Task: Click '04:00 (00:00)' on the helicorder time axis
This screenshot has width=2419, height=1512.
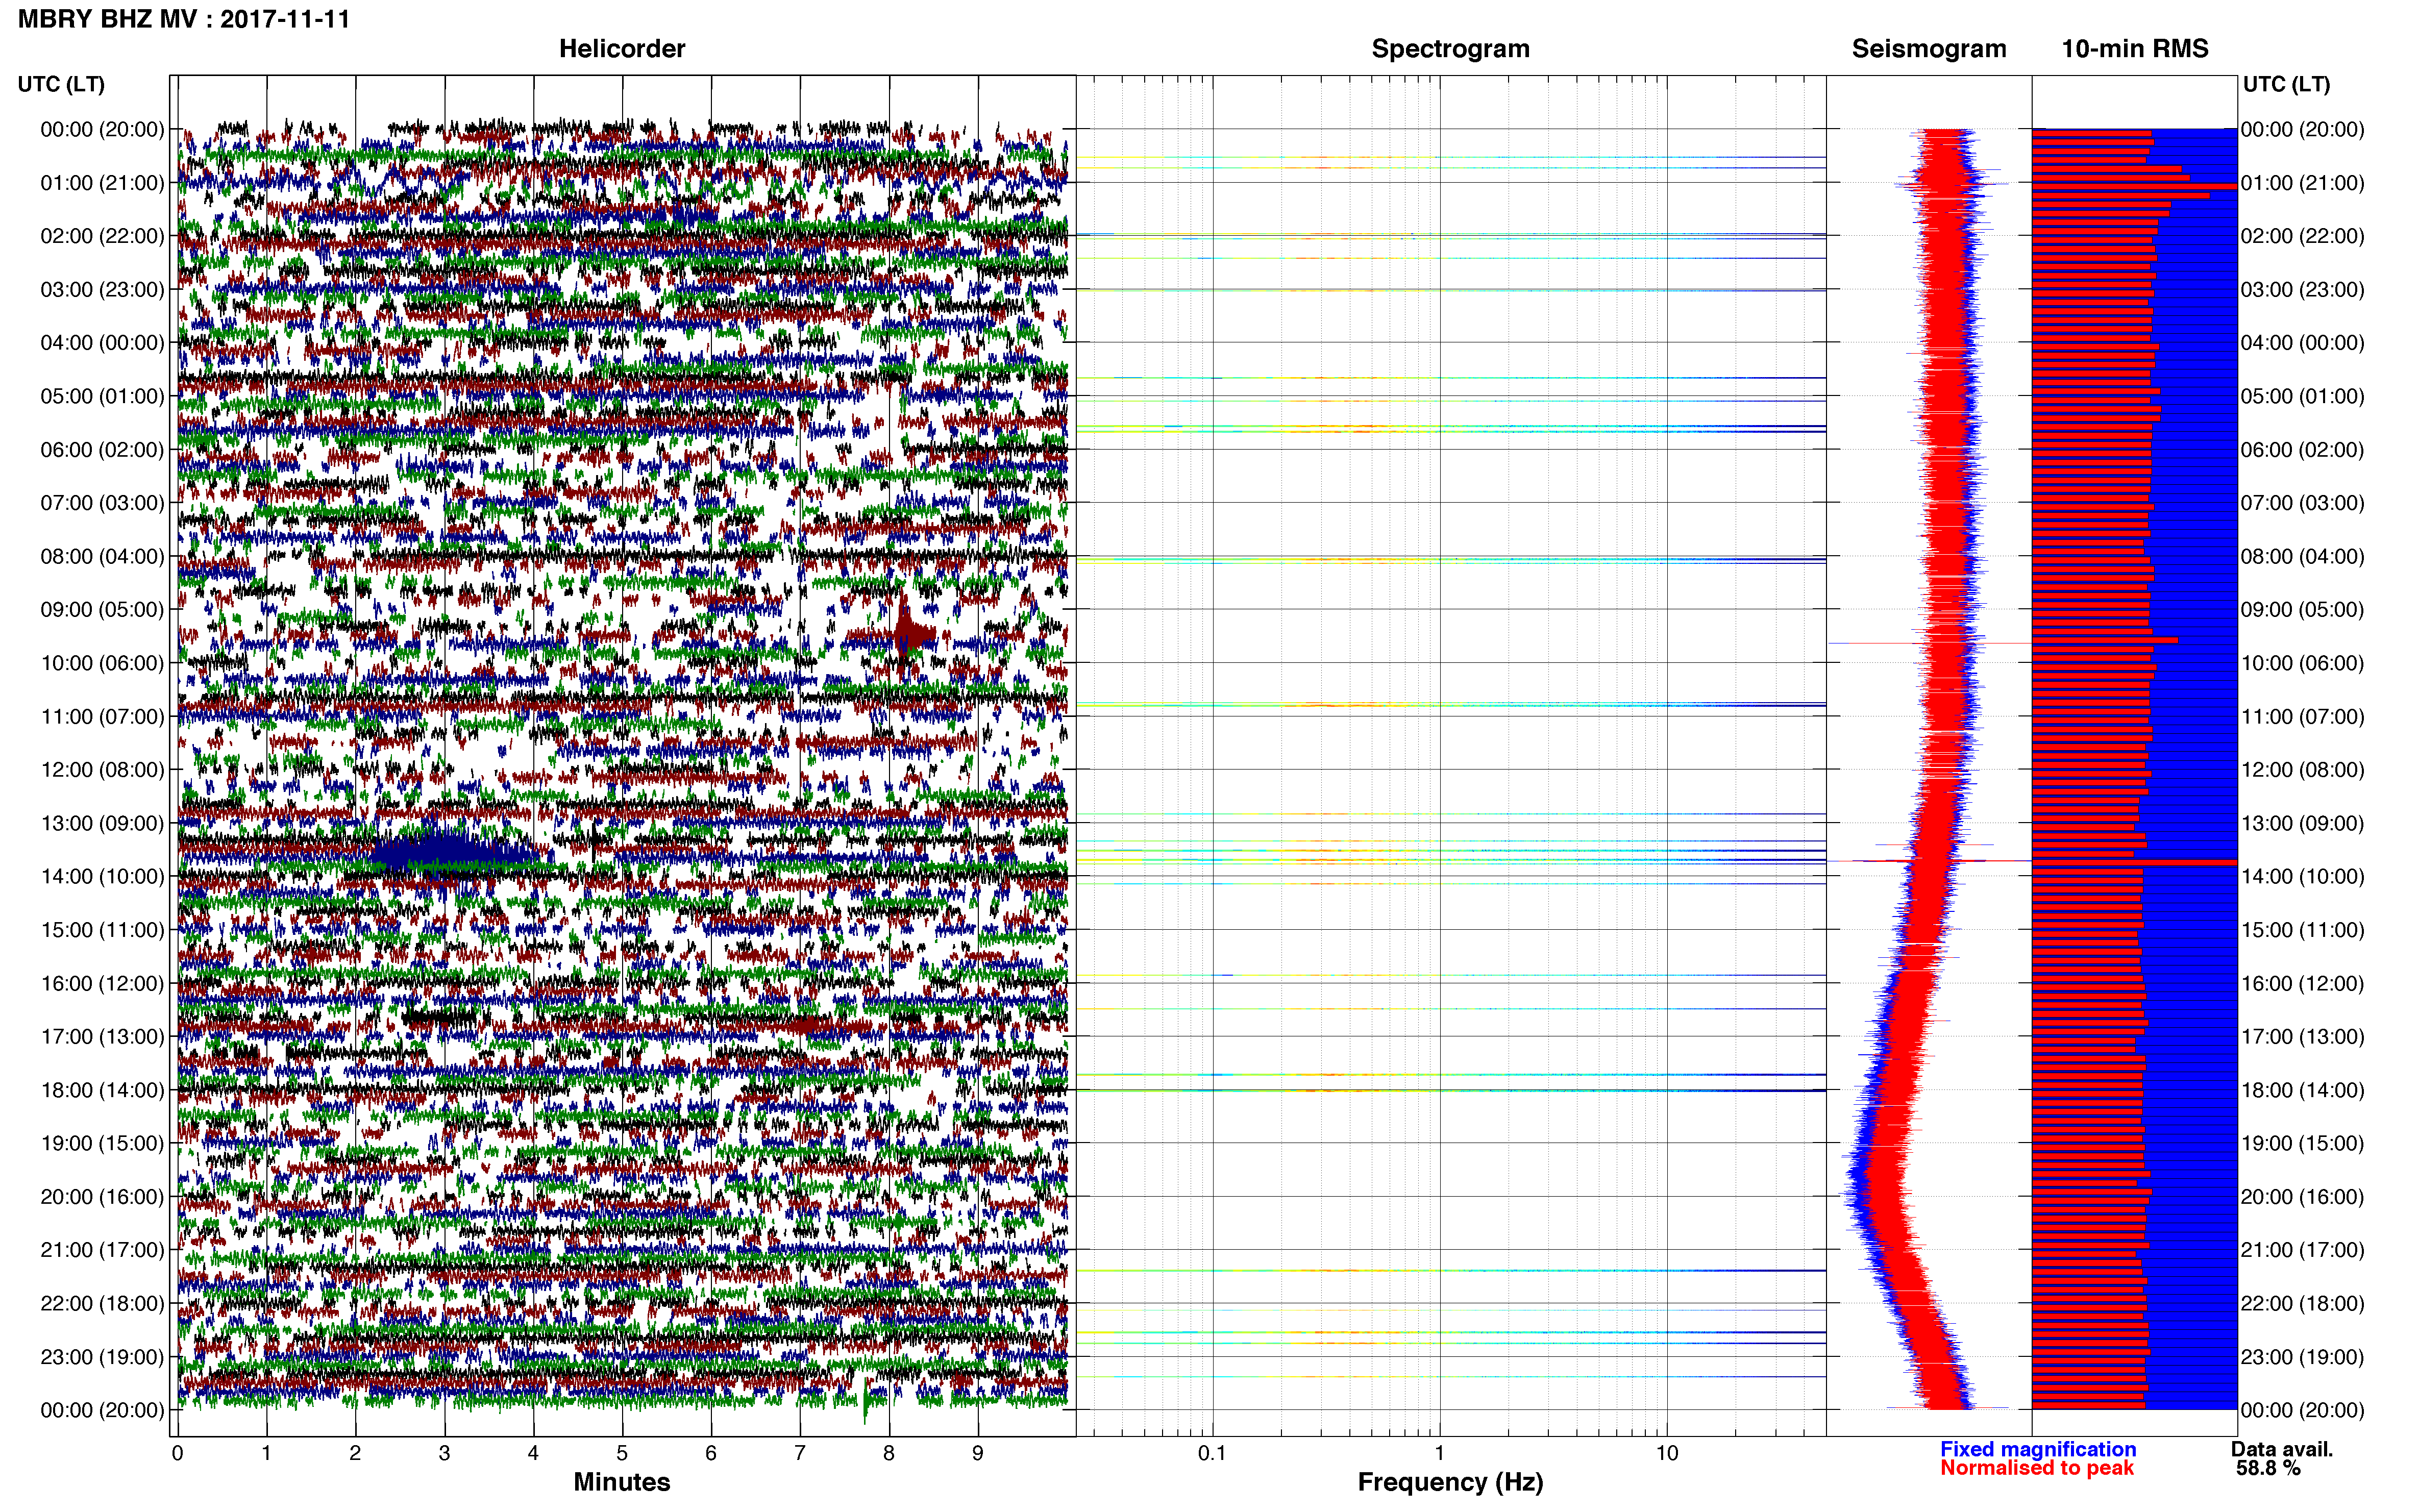Action: 102,343
